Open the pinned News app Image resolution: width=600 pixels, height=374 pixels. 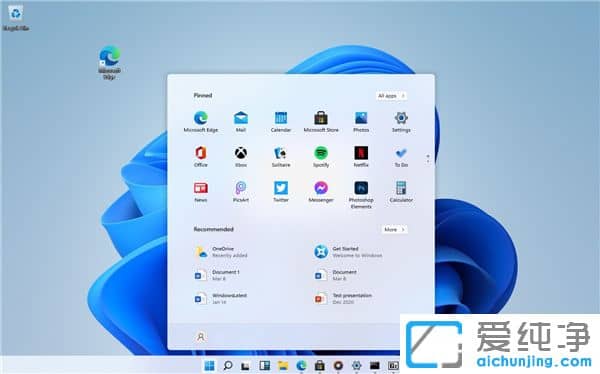click(x=201, y=191)
